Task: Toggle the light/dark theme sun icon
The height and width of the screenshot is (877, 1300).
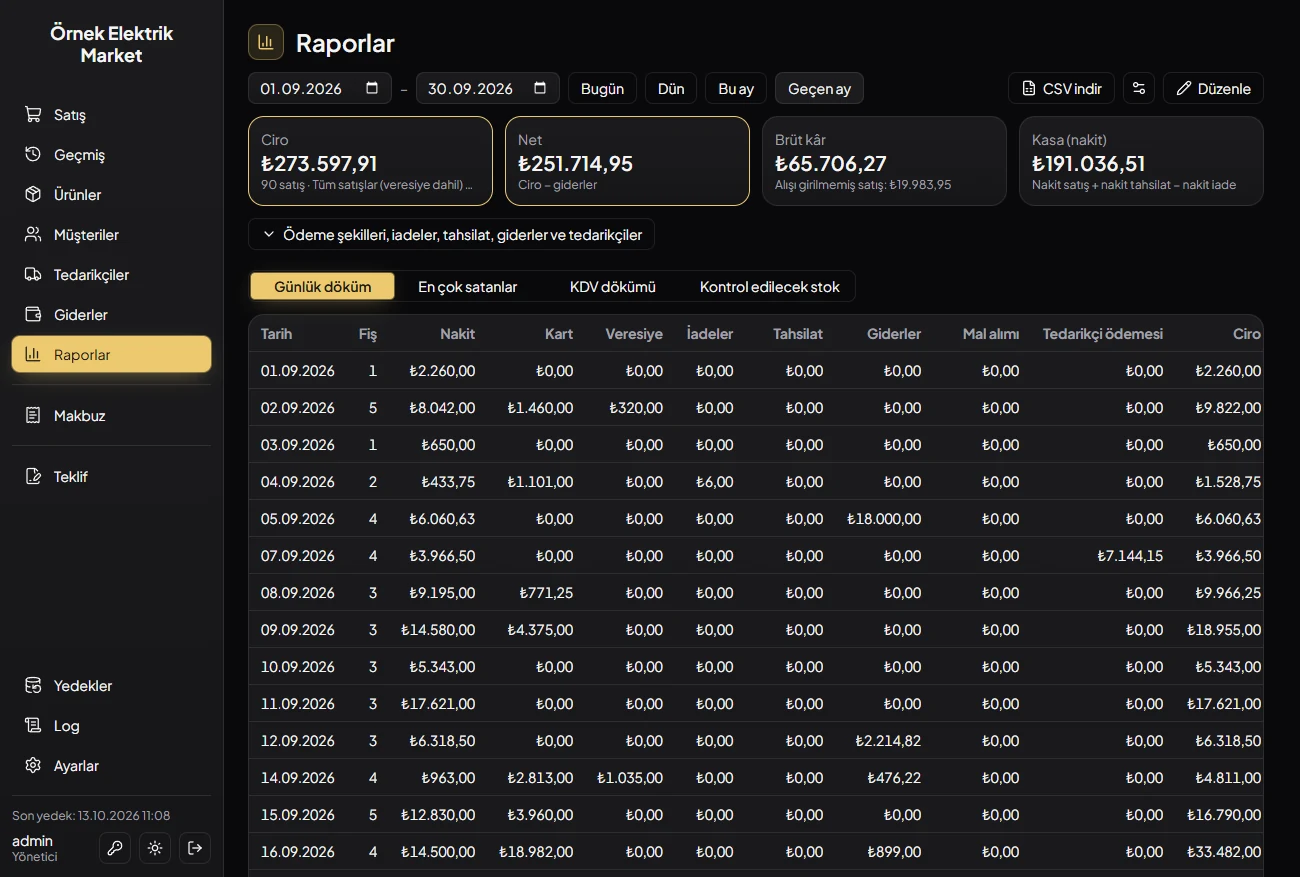Action: tap(155, 848)
